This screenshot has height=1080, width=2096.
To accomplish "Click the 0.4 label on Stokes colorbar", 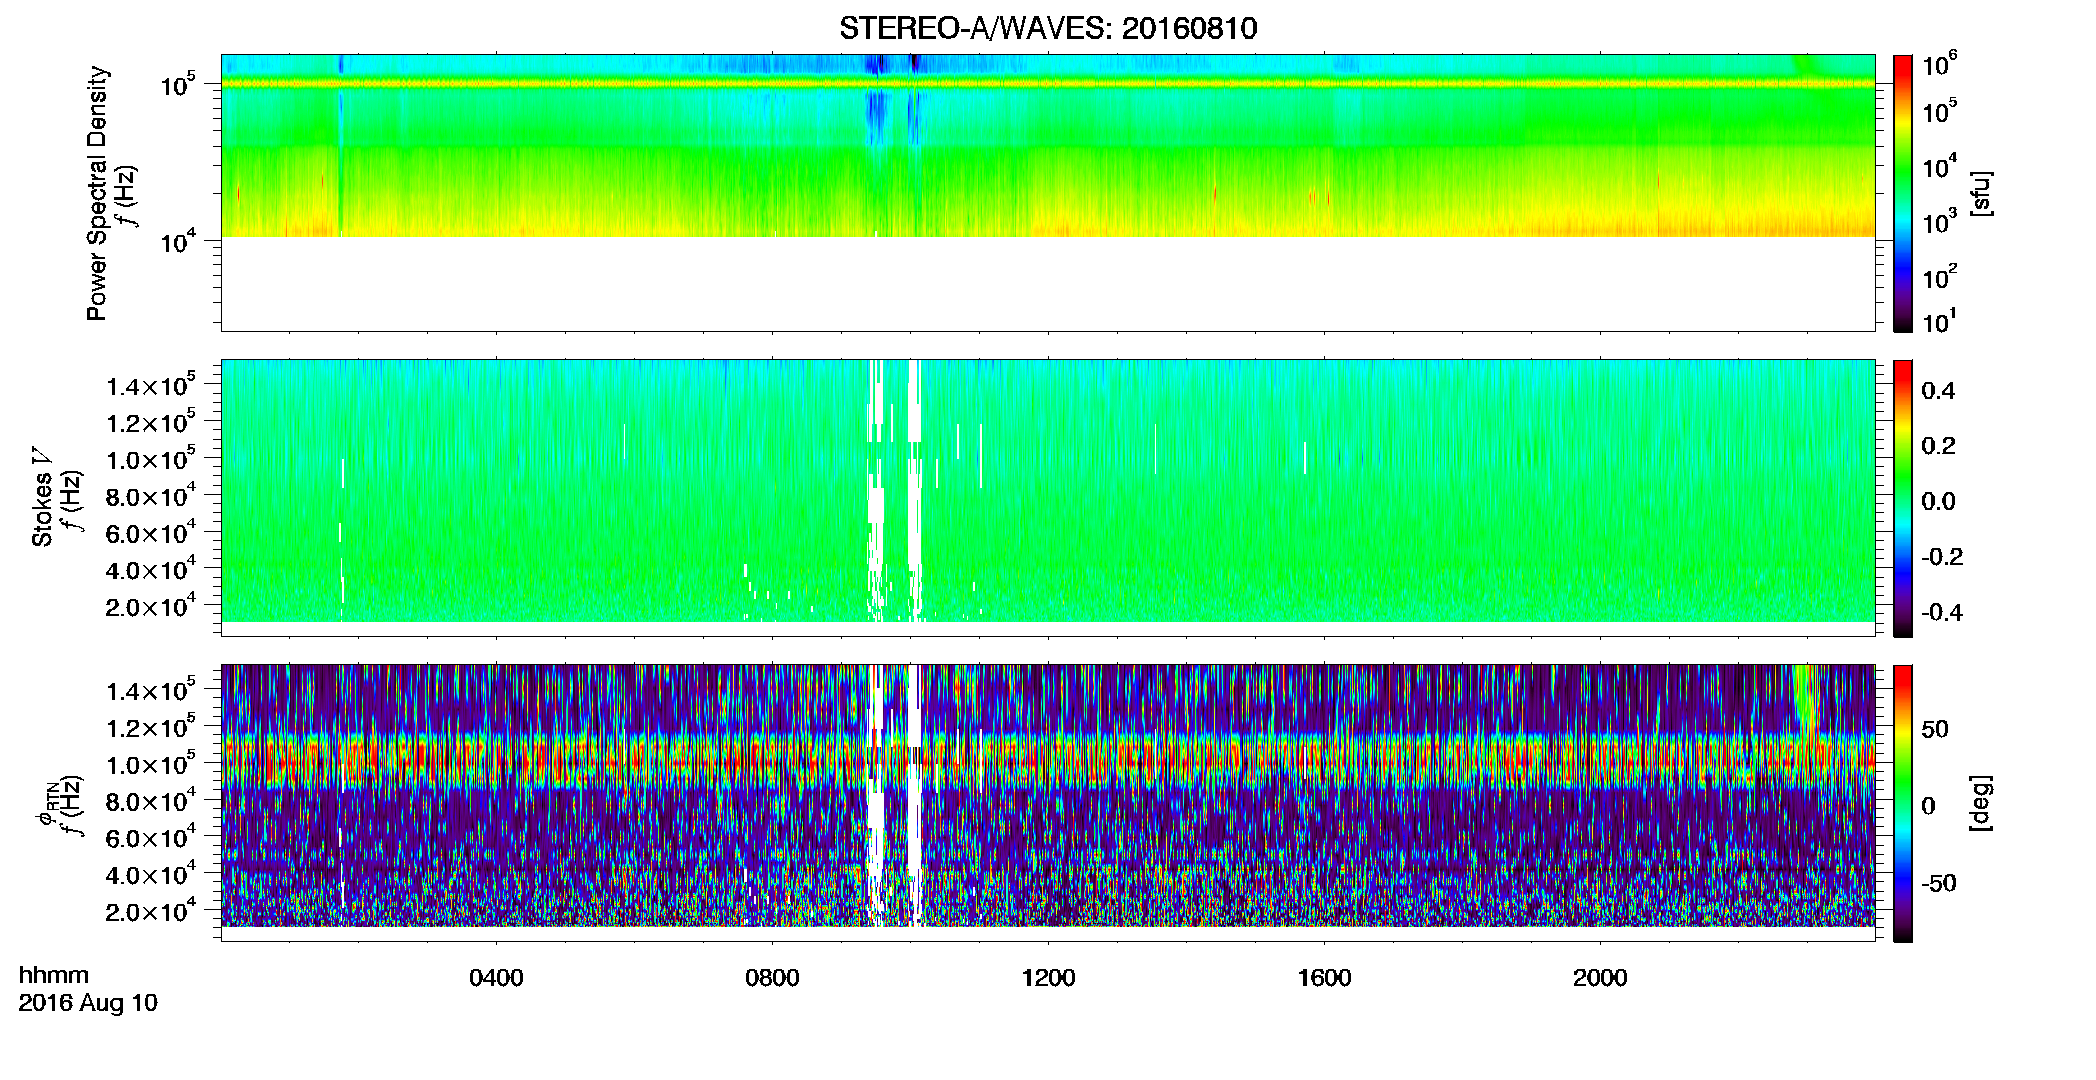I will pos(1938,391).
